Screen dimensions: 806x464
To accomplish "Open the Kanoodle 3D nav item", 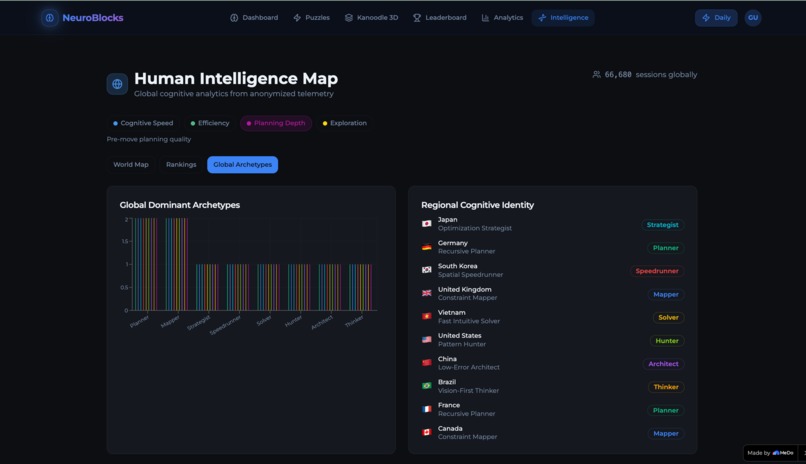I will click(x=371, y=17).
